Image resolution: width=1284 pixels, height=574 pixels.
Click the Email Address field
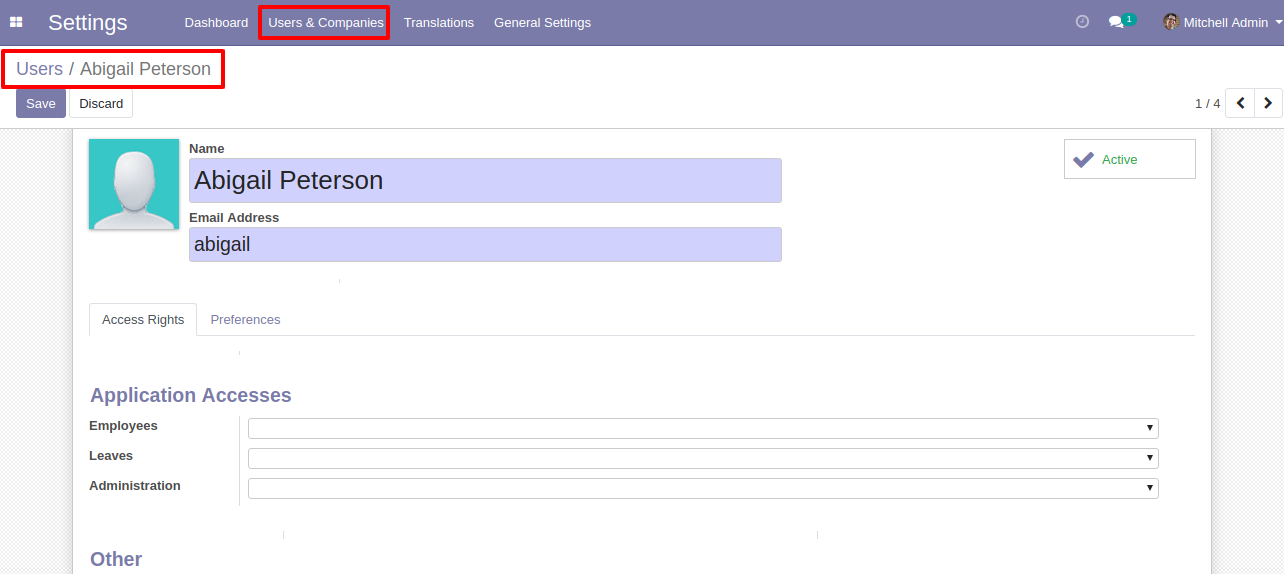click(485, 244)
